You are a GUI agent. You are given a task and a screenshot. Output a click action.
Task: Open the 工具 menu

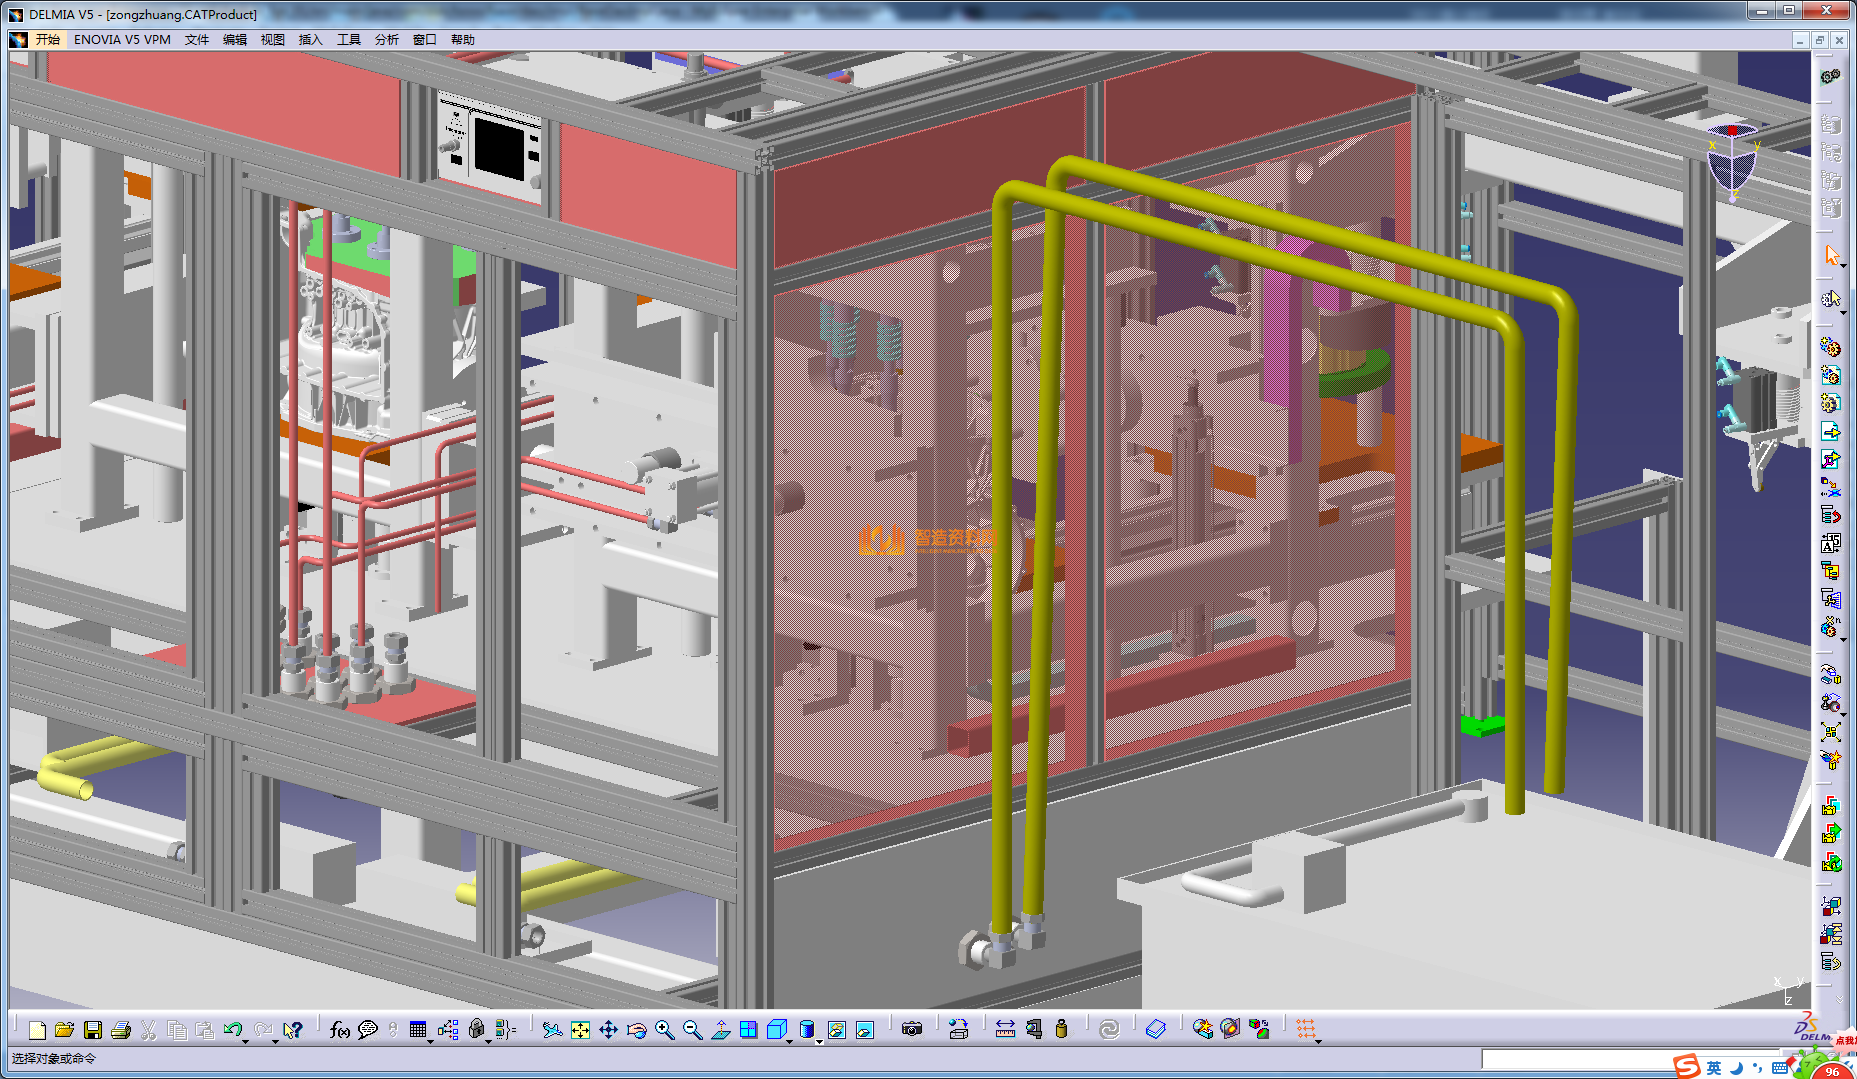click(x=348, y=40)
